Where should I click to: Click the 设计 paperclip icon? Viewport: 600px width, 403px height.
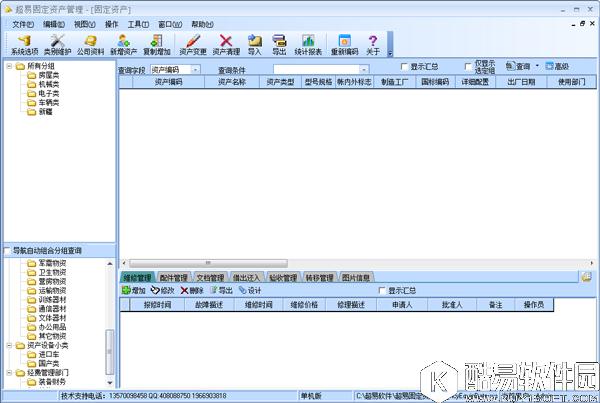click(250, 290)
